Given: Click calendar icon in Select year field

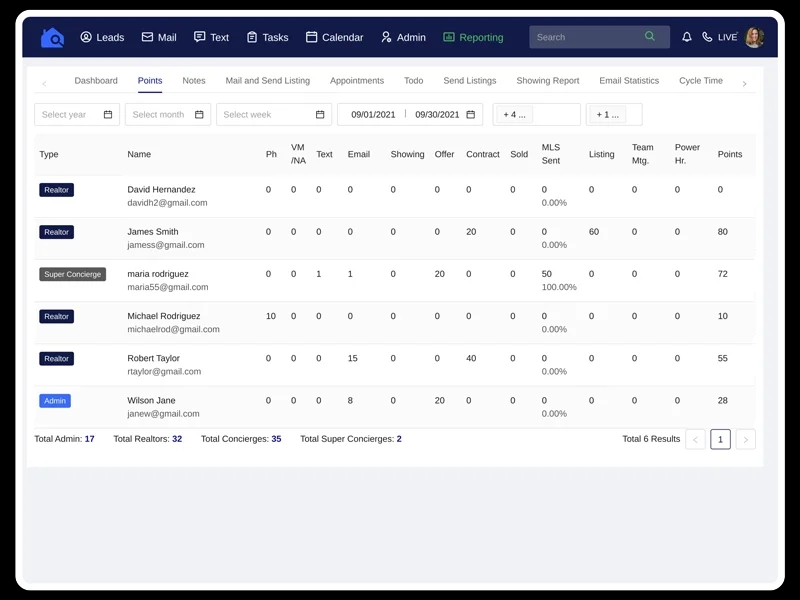Looking at the screenshot, I should pyautogui.click(x=108, y=114).
